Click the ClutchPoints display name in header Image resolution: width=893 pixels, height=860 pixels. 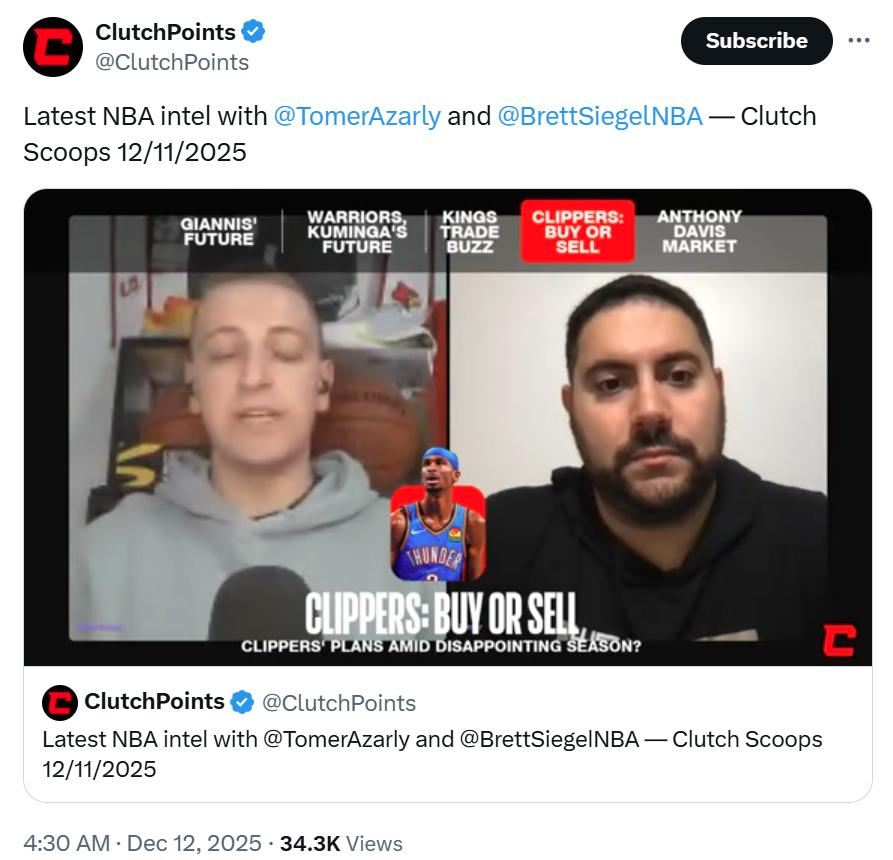(x=165, y=32)
